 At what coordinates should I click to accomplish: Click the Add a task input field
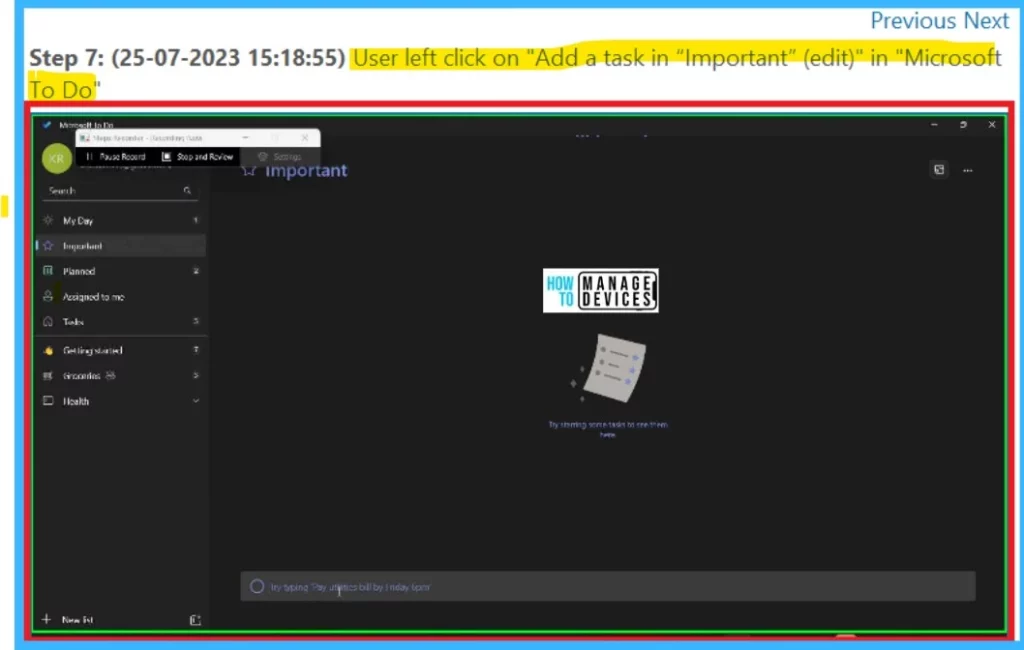[608, 587]
